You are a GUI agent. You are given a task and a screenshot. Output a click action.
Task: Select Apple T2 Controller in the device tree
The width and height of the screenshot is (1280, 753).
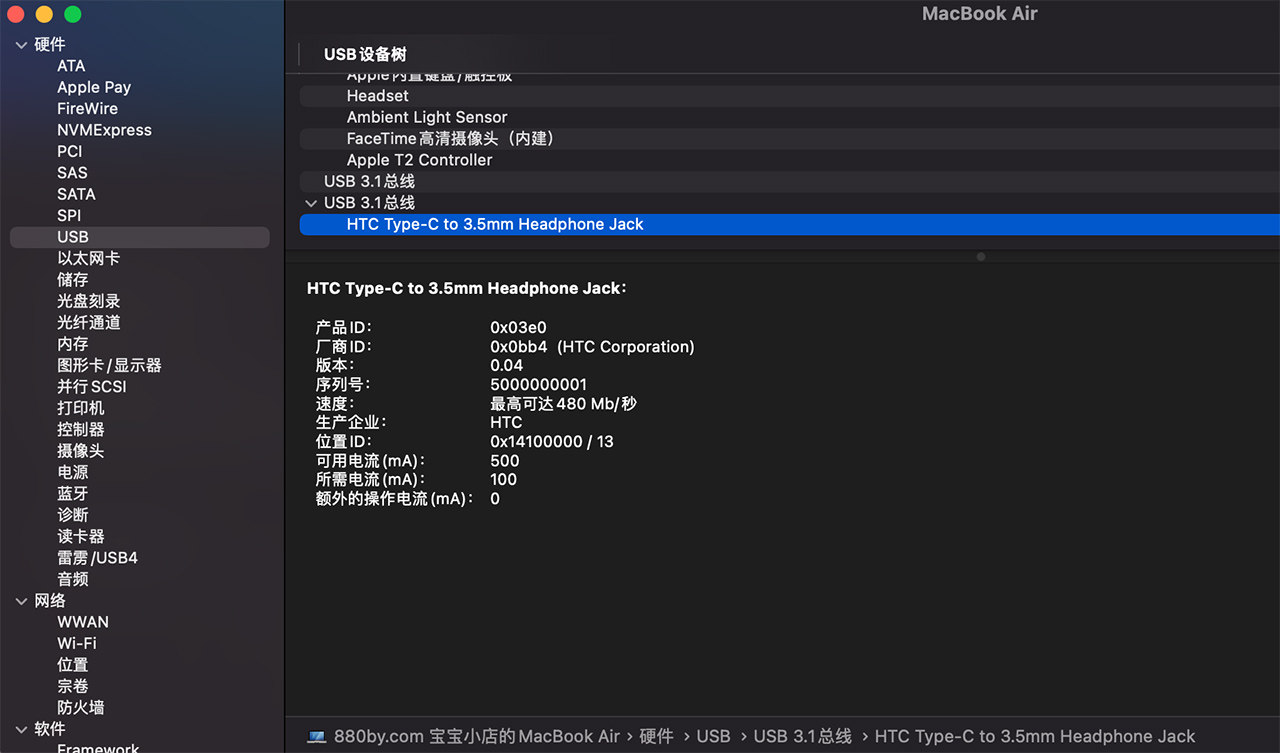(x=420, y=160)
